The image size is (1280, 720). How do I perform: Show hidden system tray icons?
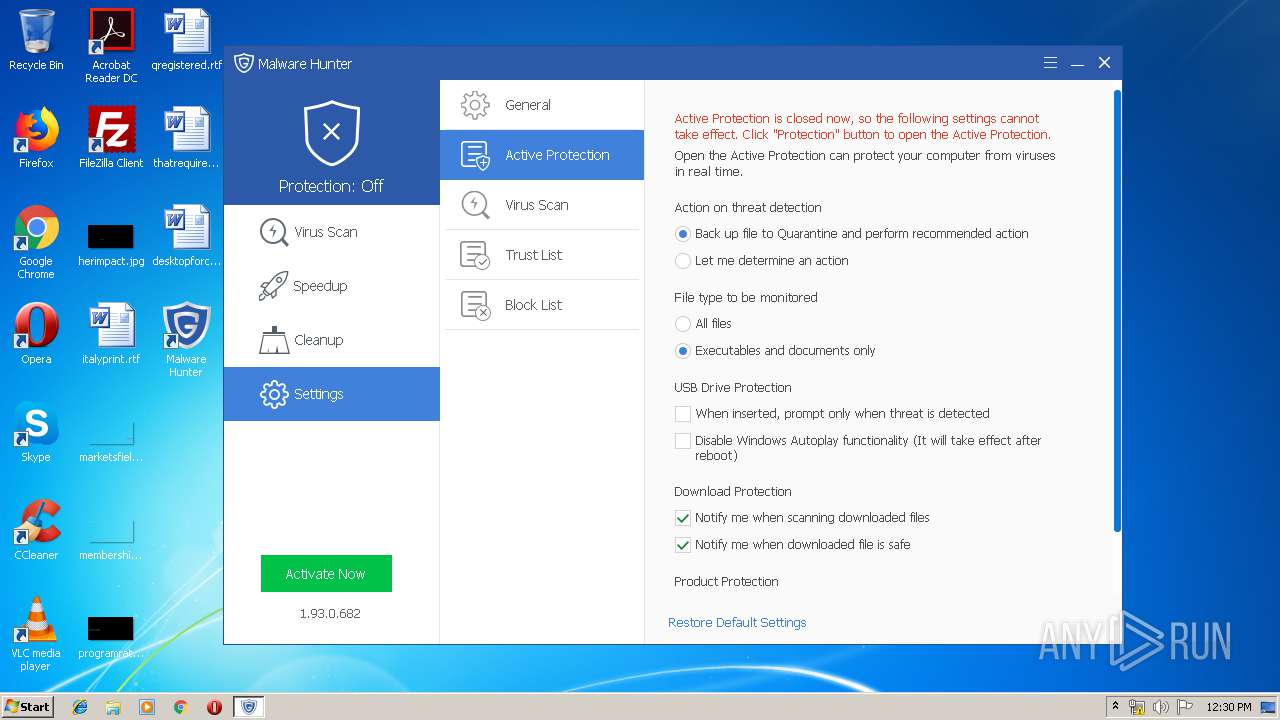click(x=1115, y=707)
